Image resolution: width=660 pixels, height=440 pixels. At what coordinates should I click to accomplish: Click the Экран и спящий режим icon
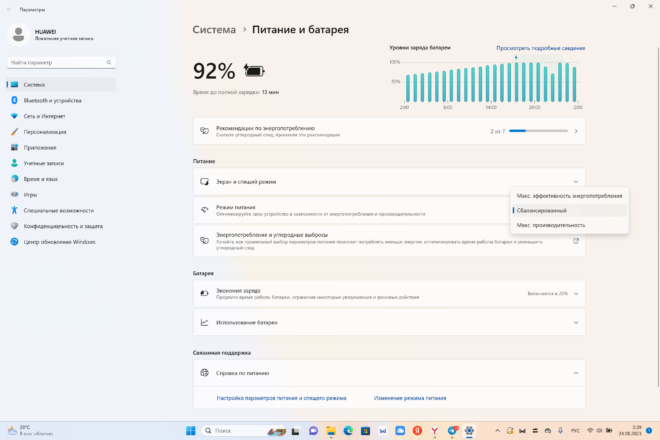[x=205, y=181]
